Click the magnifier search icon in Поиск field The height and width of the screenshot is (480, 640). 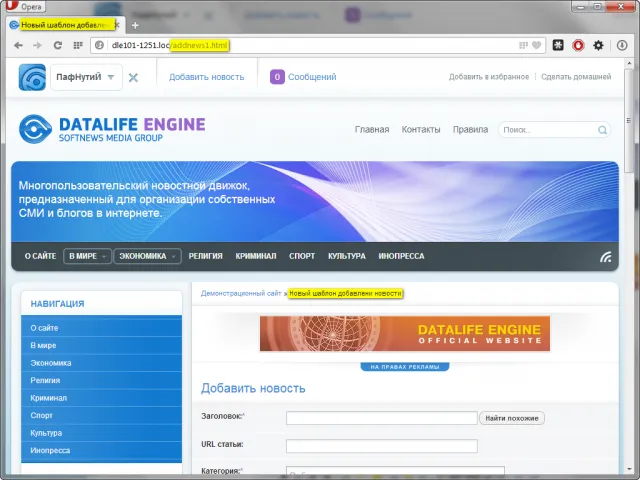tap(602, 130)
